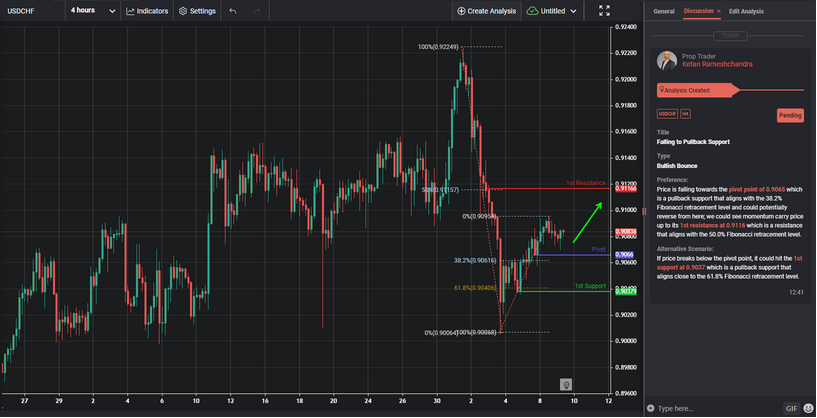The height and width of the screenshot is (418, 817).
Task: Open the Edit Analysis tab
Action: point(746,11)
